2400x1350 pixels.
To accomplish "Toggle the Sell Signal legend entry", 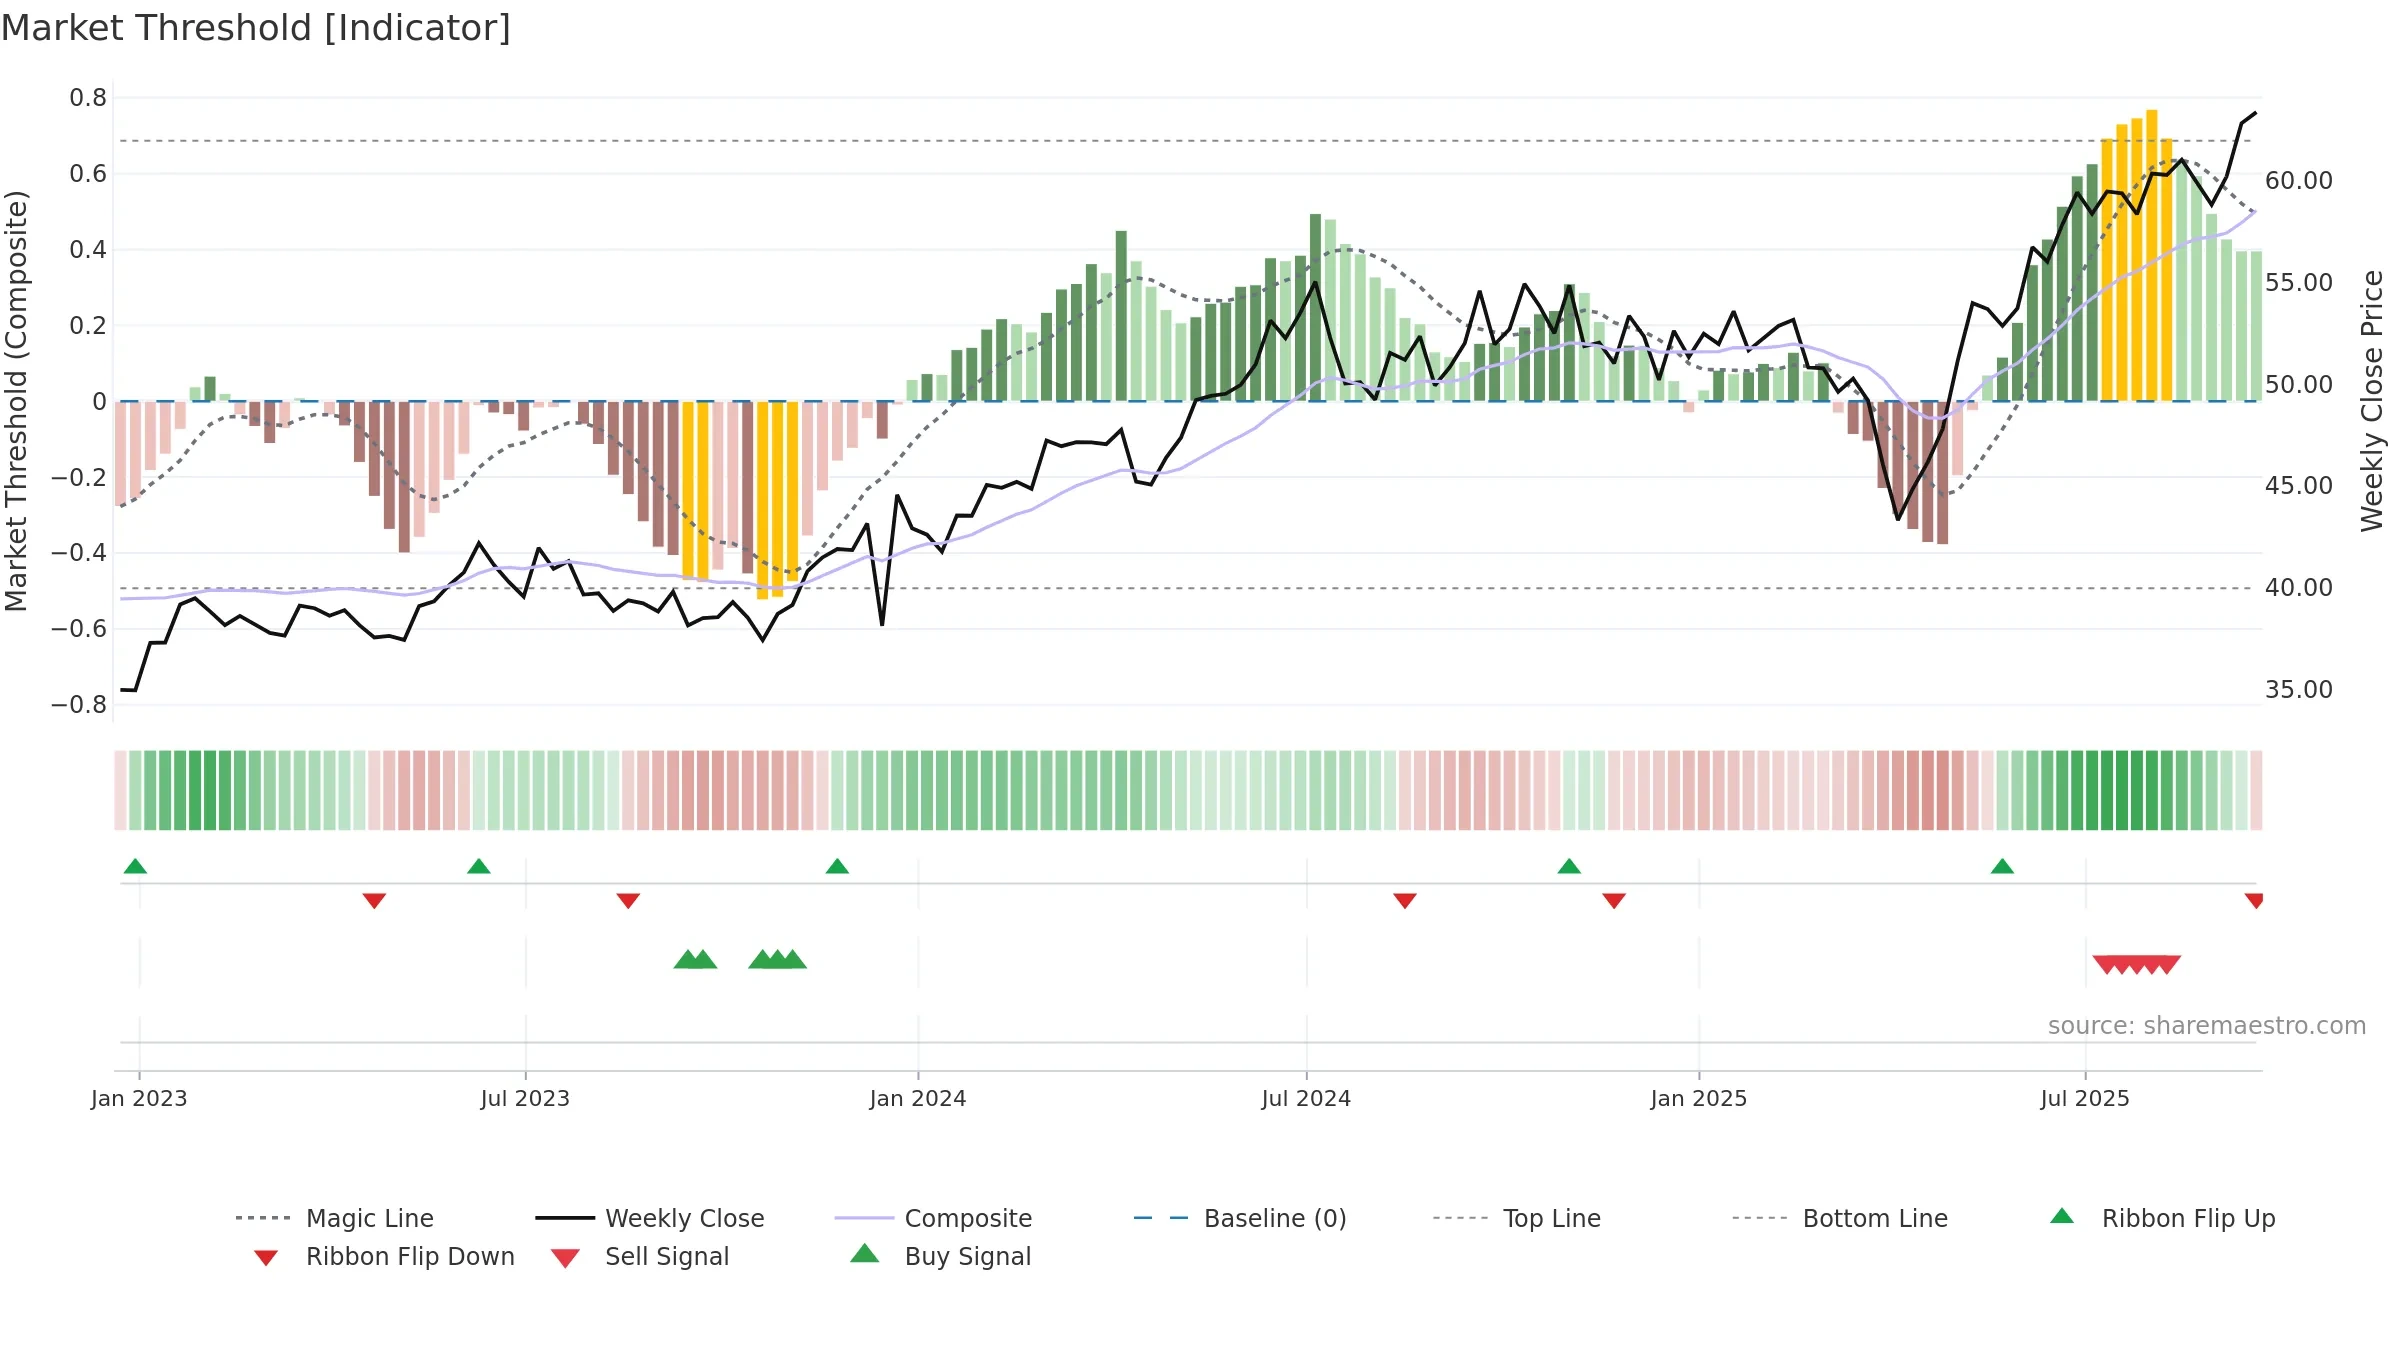I will 640,1256.
